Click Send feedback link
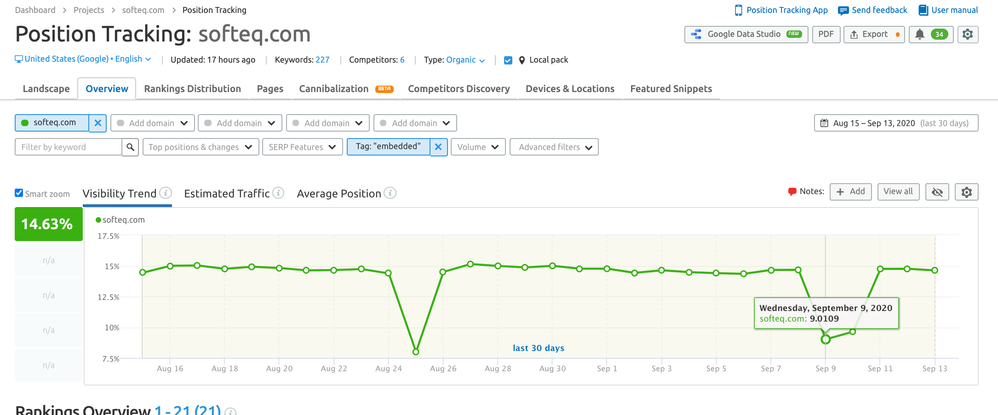Image resolution: width=998 pixels, height=415 pixels. point(873,10)
